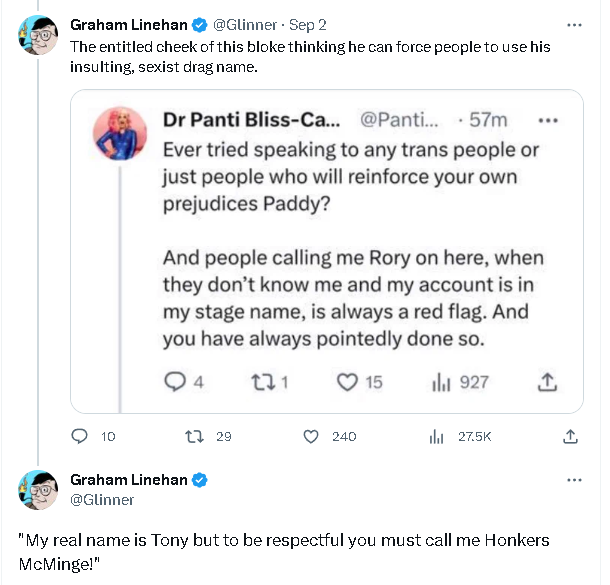Open more options on second Linehan tweet
610x585 pixels.
pyautogui.click(x=574, y=480)
